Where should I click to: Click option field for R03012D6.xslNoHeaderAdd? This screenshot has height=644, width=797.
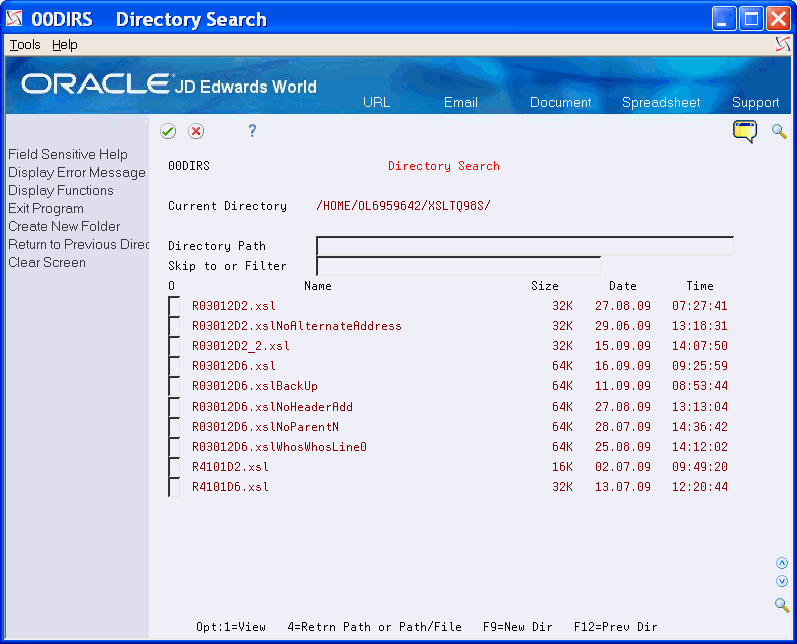174,407
